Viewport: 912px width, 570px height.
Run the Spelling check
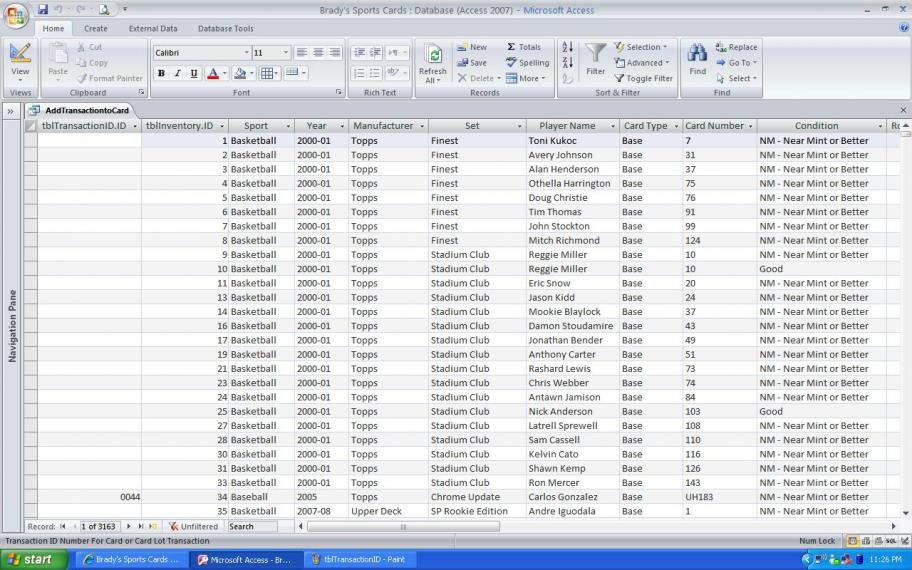click(528, 63)
